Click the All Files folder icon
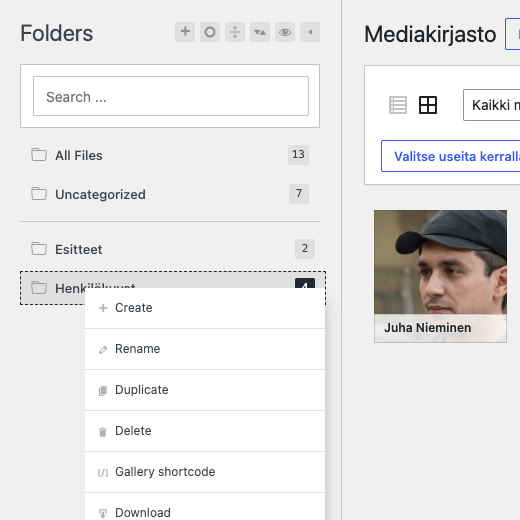Viewport: 520px width, 520px height. pyautogui.click(x=39, y=155)
